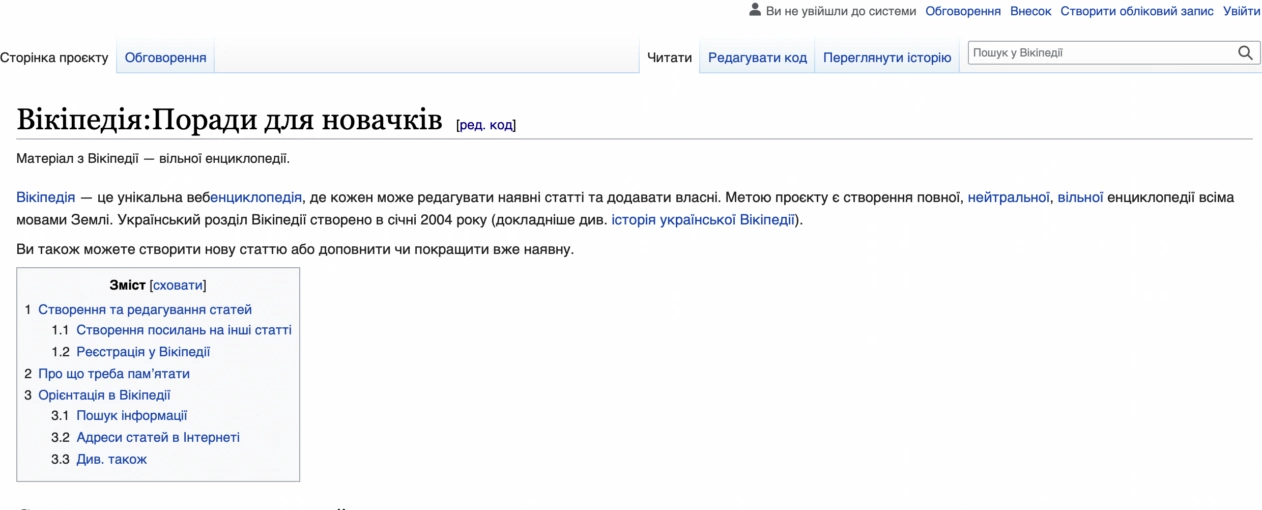Jump to Орієнтація в Вікіпедії section
The image size is (1262, 510).
point(104,395)
